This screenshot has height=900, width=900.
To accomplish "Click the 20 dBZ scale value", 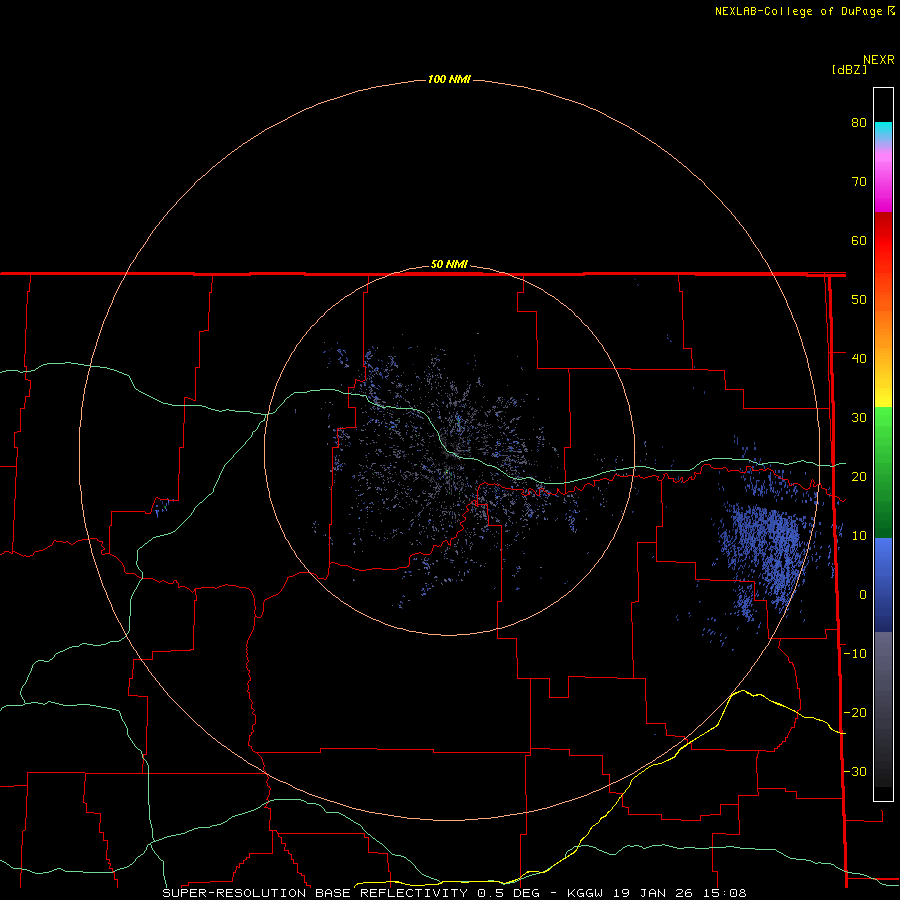I will click(859, 477).
